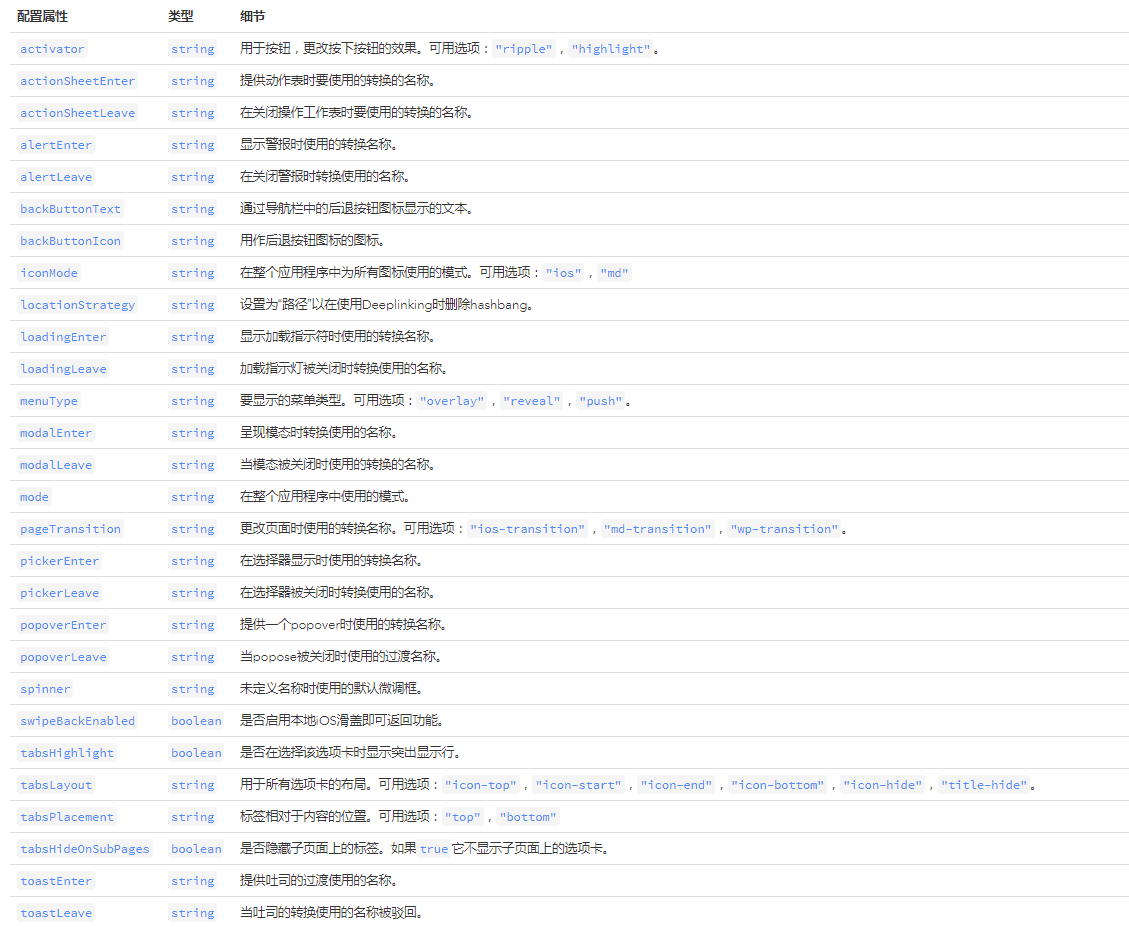Viewport: 1129px width, 931px height.
Task: Click the "highlight" option value
Action: coord(611,49)
